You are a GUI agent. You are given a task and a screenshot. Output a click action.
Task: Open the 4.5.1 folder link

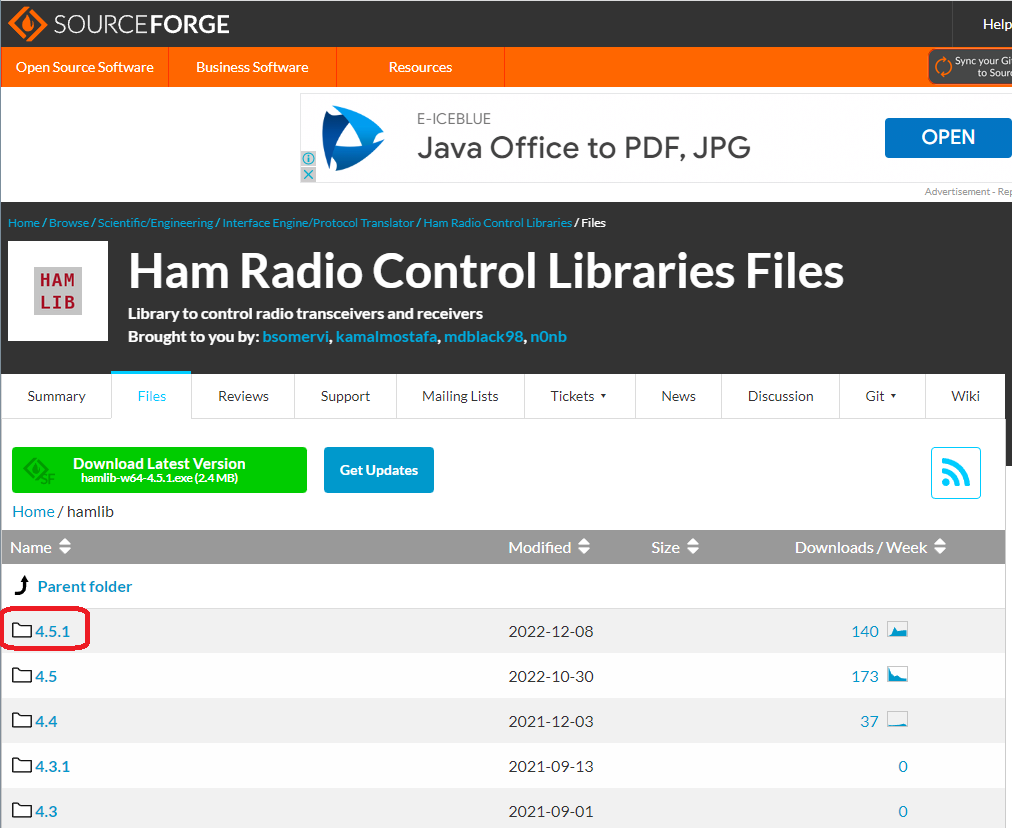[52, 631]
